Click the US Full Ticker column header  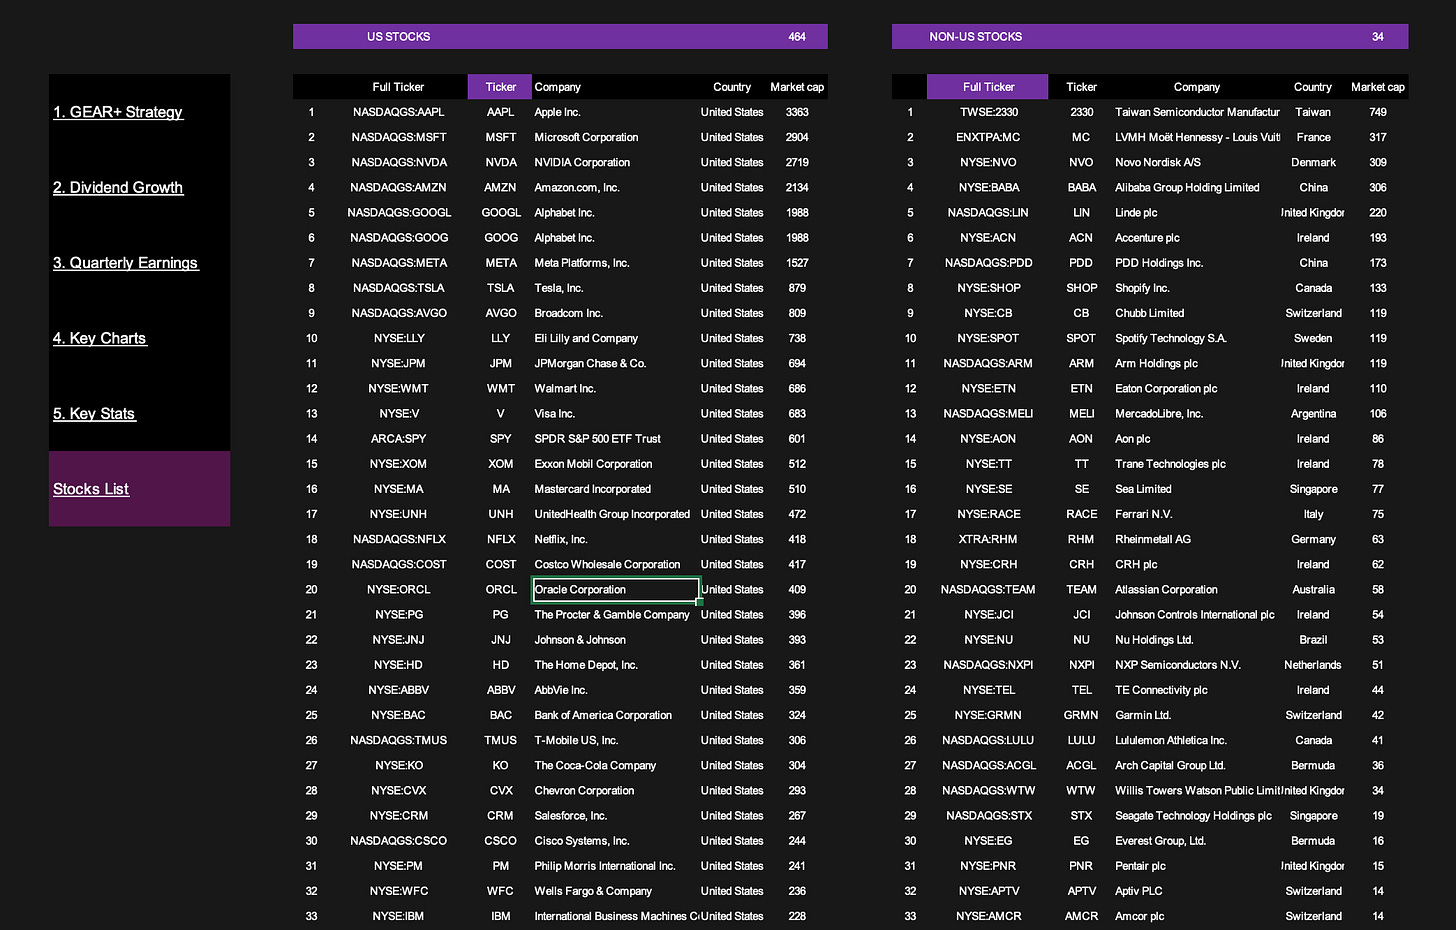[398, 87]
